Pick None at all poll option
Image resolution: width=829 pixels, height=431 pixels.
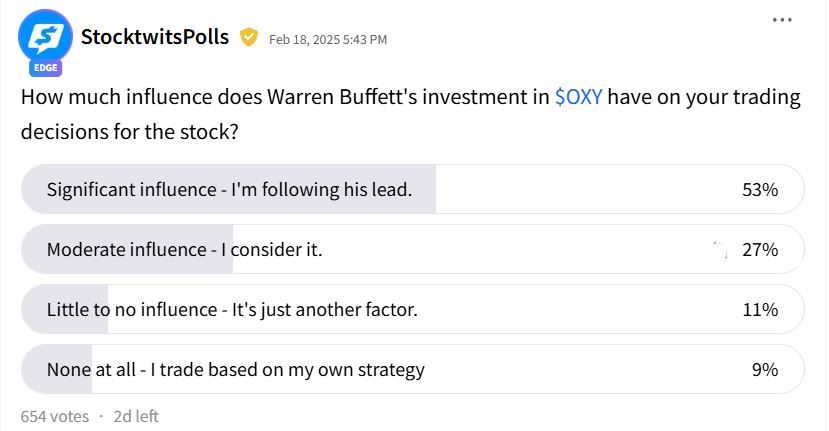(x=412, y=369)
